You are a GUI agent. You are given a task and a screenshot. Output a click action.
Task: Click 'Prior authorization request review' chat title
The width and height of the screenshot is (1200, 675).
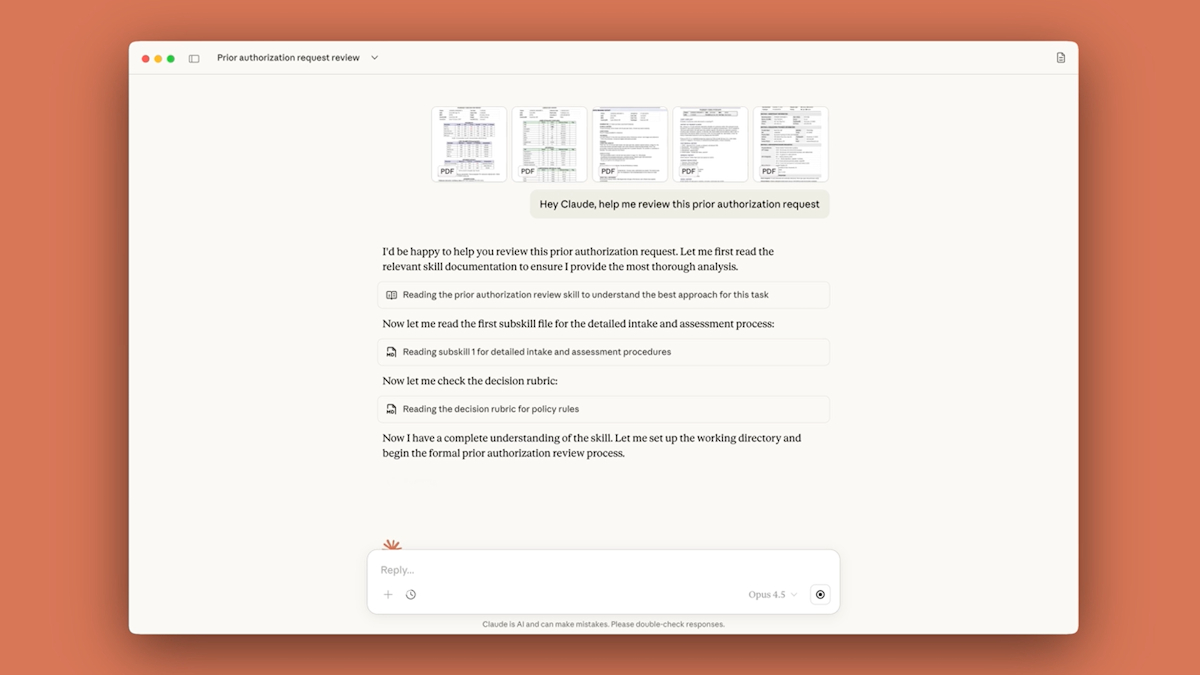point(288,58)
